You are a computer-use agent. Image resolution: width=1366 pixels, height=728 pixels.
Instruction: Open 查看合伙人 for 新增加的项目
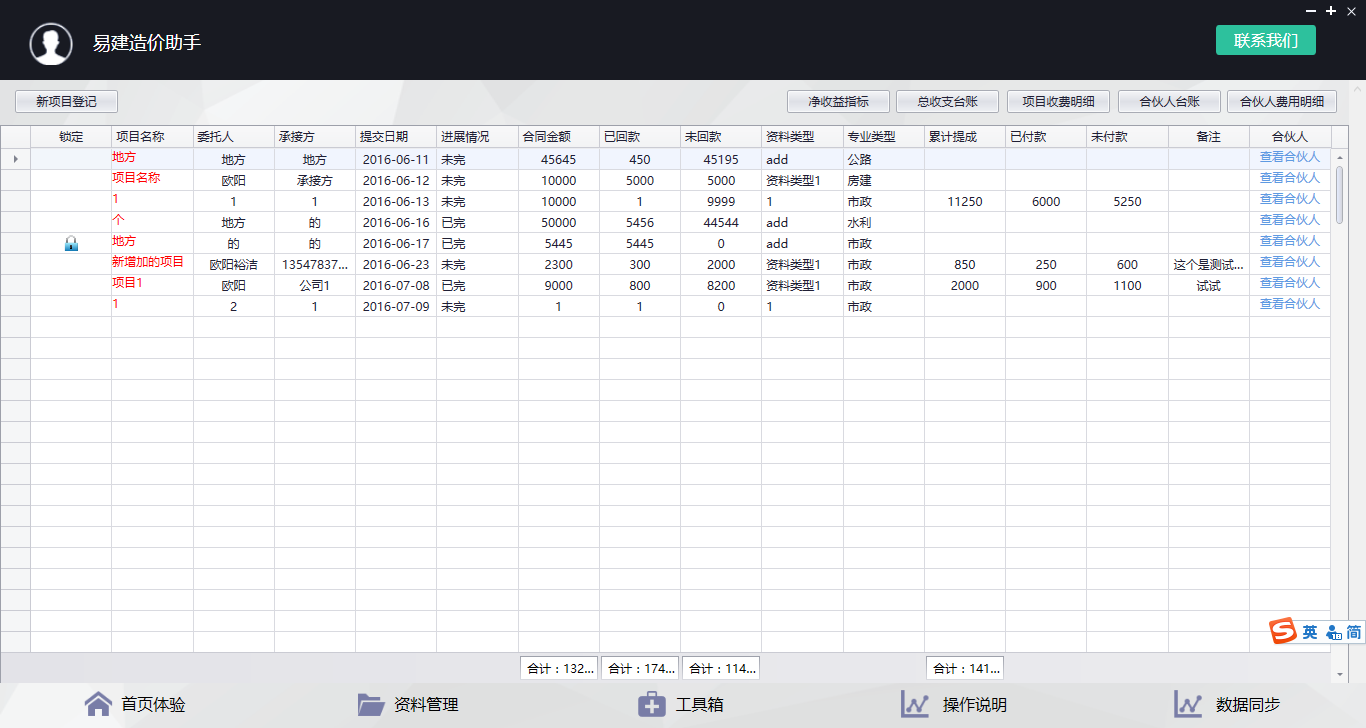1290,262
